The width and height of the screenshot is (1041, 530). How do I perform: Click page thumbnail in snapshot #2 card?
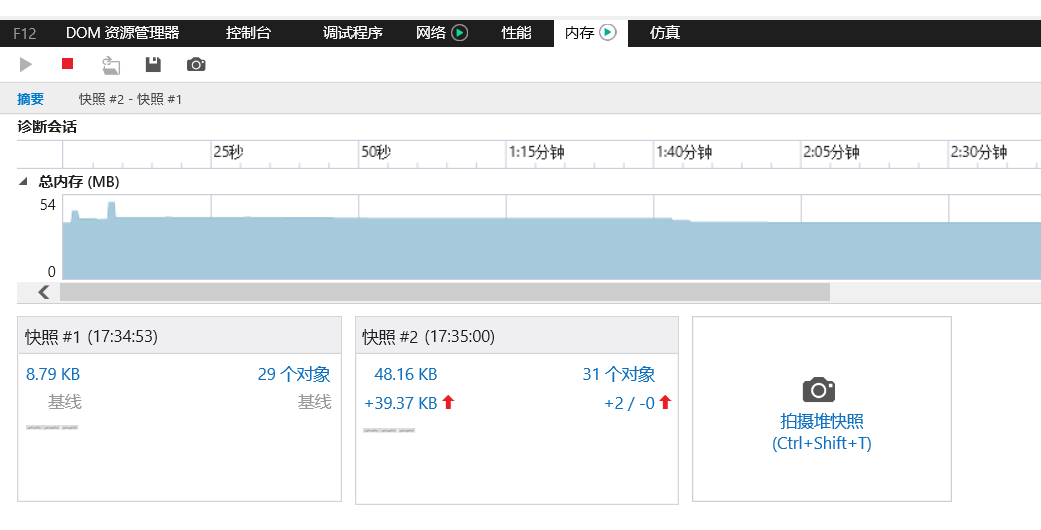pyautogui.click(x=389, y=430)
